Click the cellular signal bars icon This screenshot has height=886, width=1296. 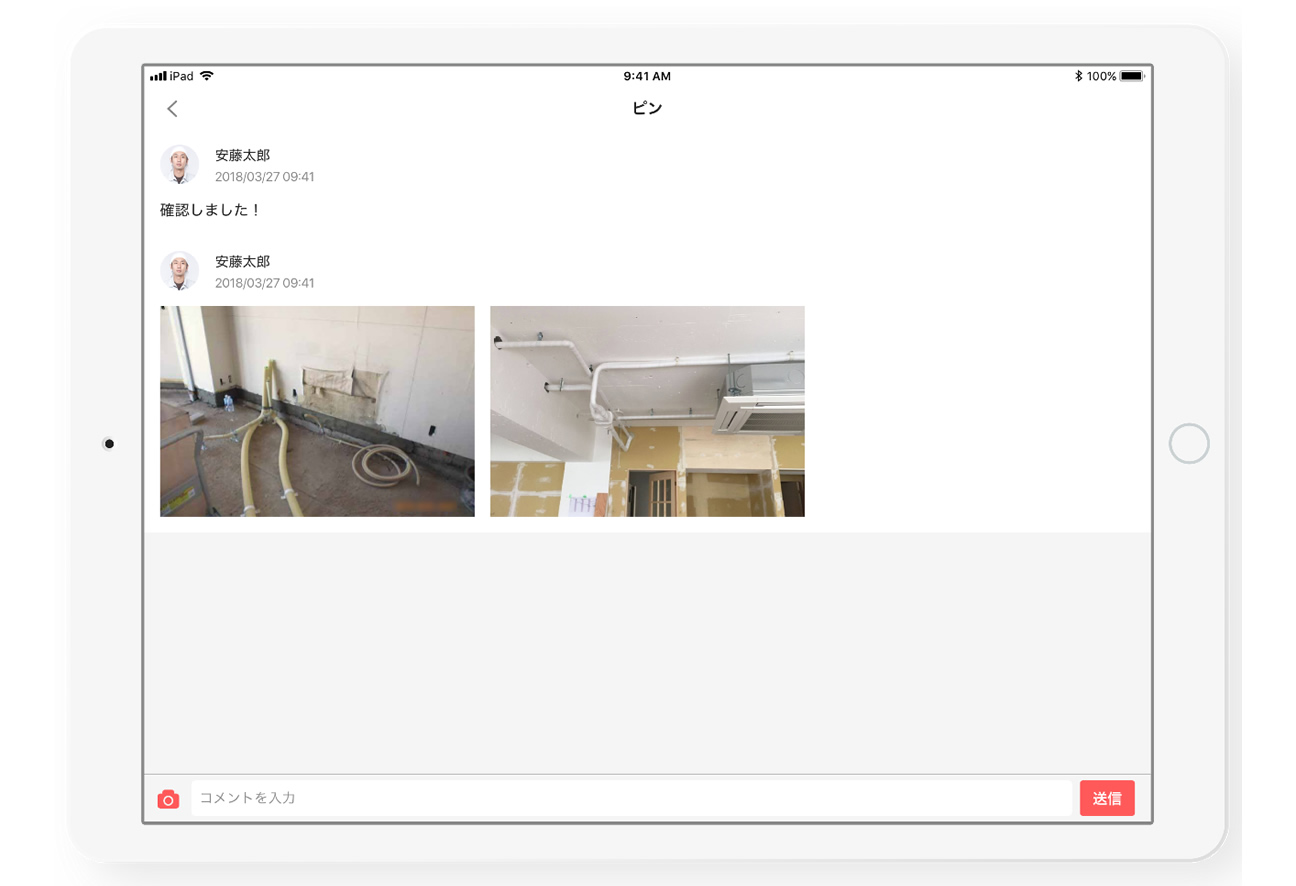tap(158, 76)
